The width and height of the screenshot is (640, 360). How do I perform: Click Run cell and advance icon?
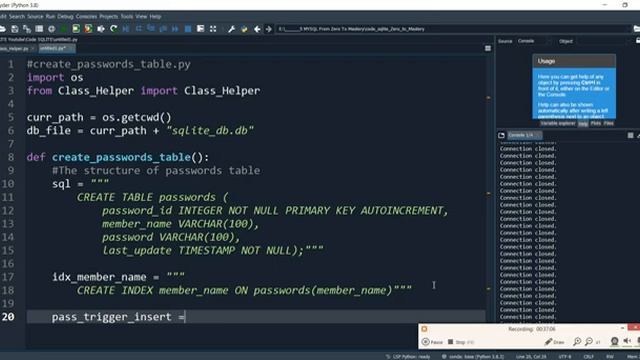point(88,29)
